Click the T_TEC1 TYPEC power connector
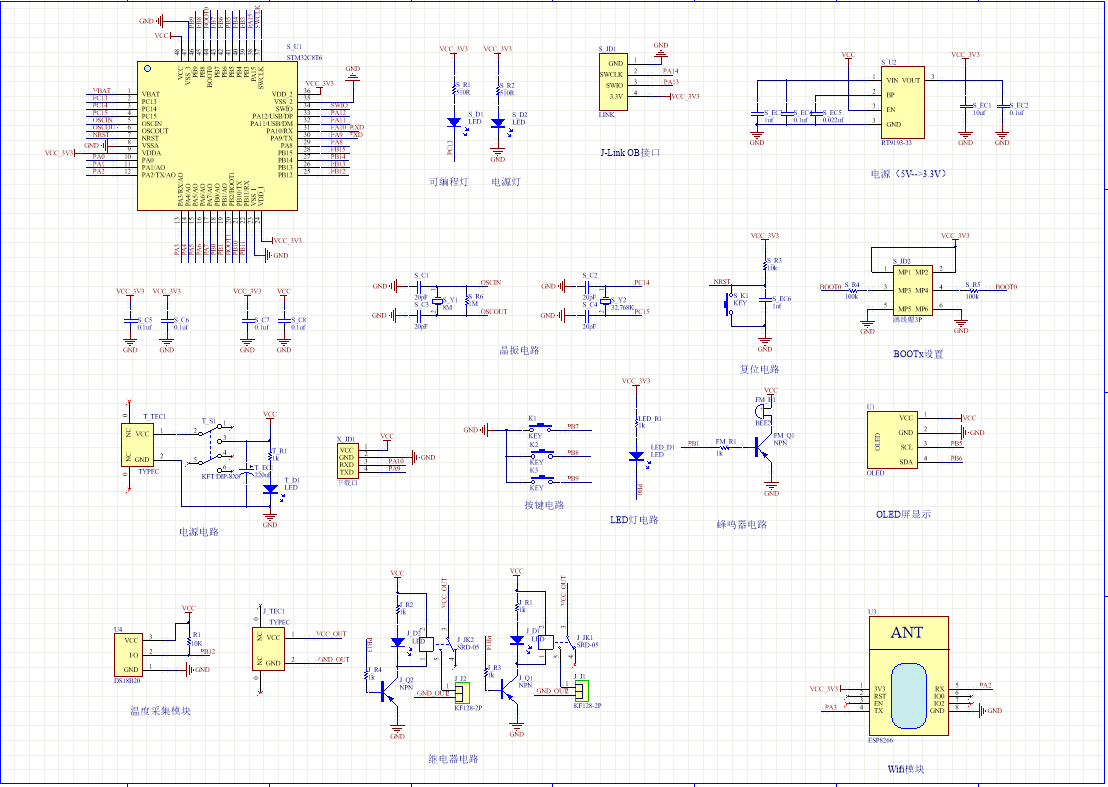1108x787 pixels. coord(140,446)
